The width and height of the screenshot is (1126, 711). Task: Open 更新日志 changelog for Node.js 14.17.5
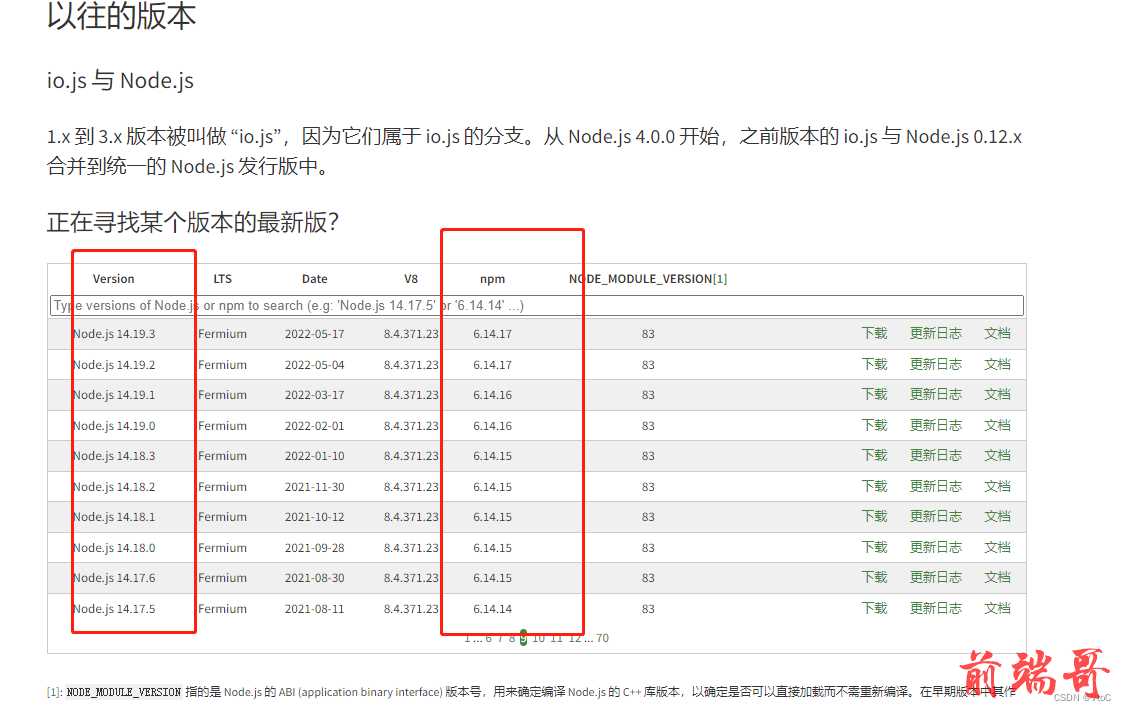pyautogui.click(x=936, y=608)
